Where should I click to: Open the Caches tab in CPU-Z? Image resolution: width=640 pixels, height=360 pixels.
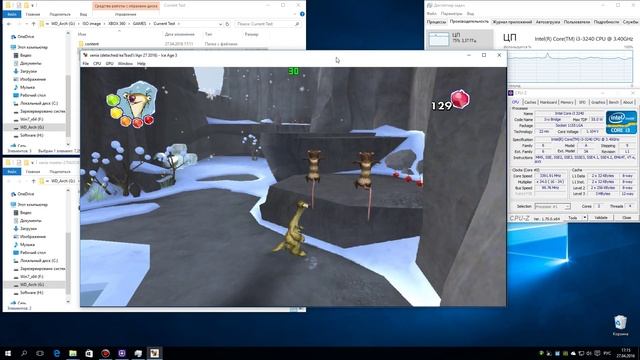point(530,102)
